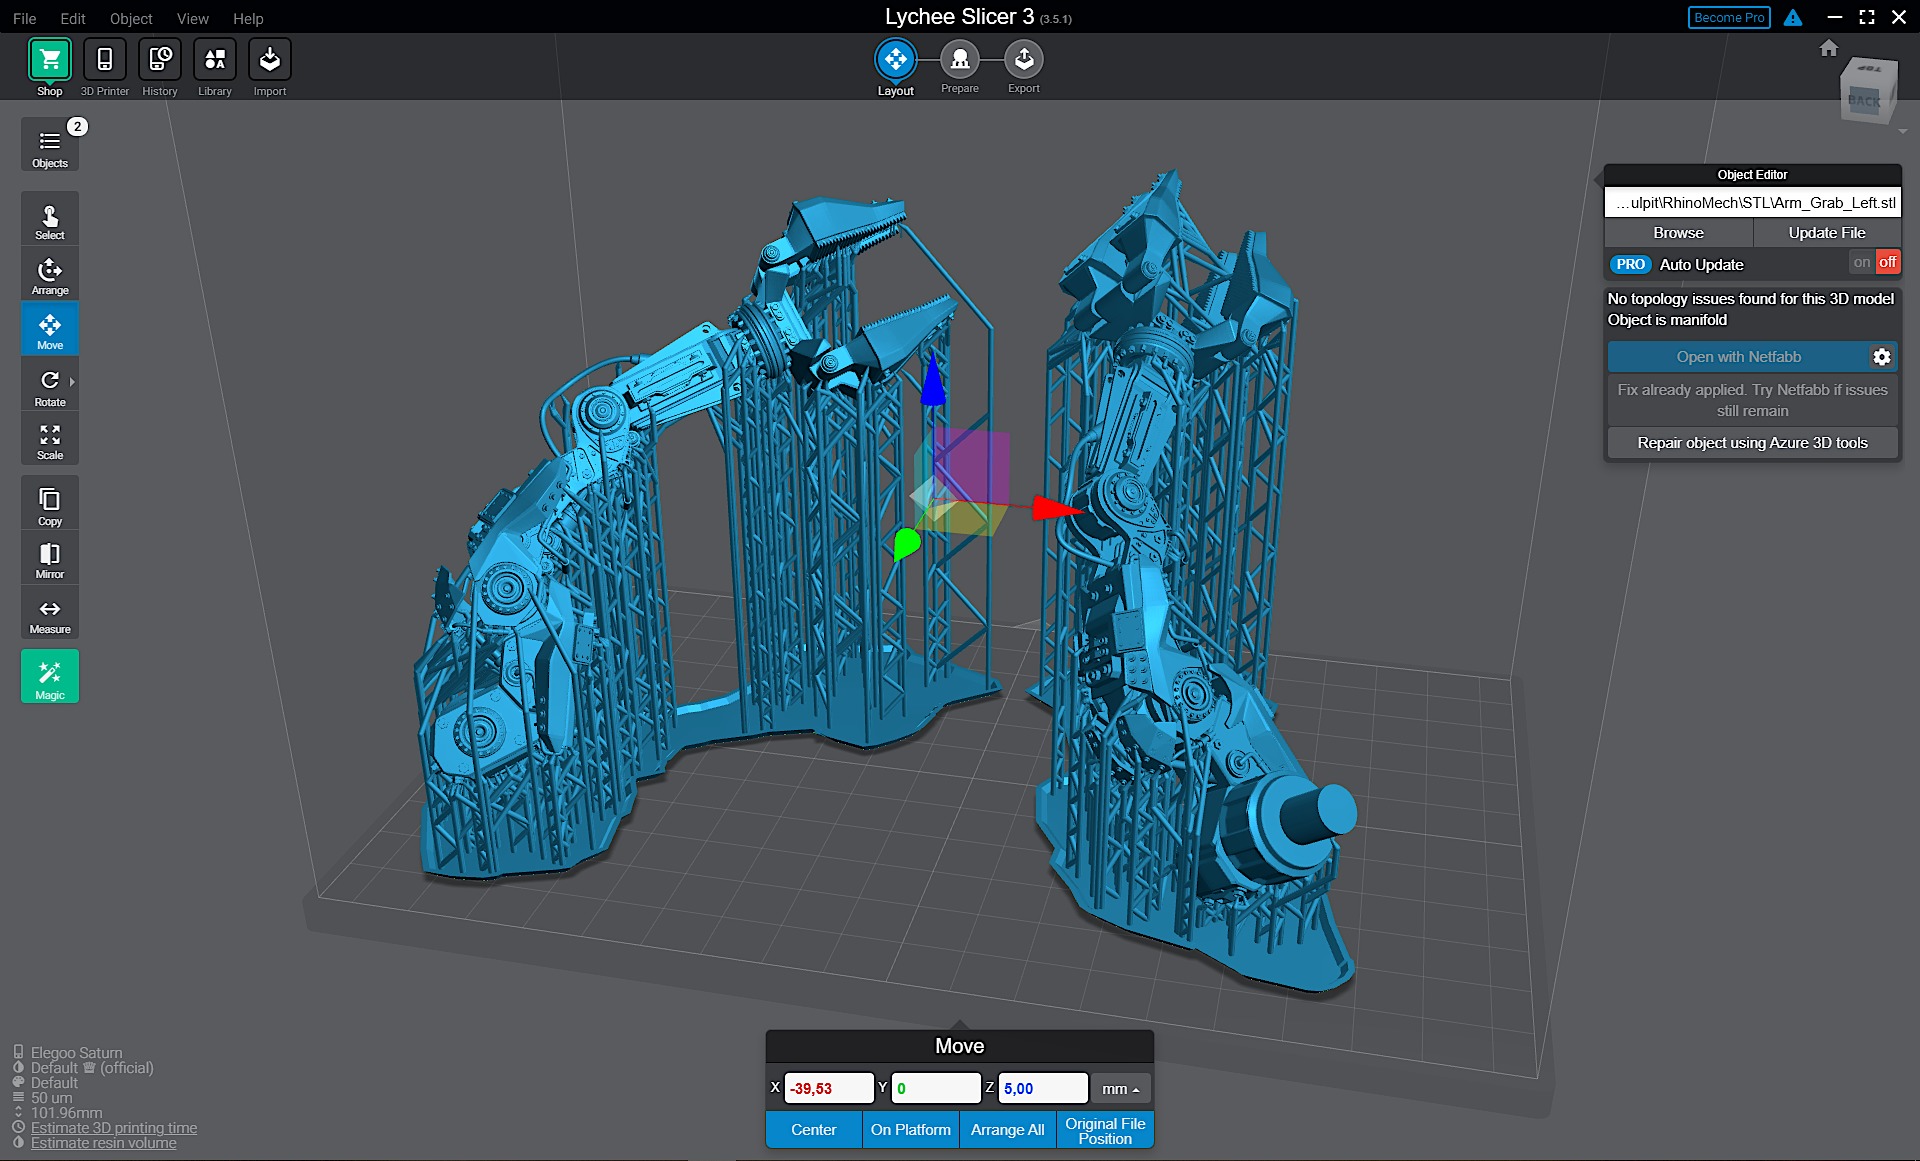
Task: Go to the Prepare workflow step
Action: tap(959, 61)
